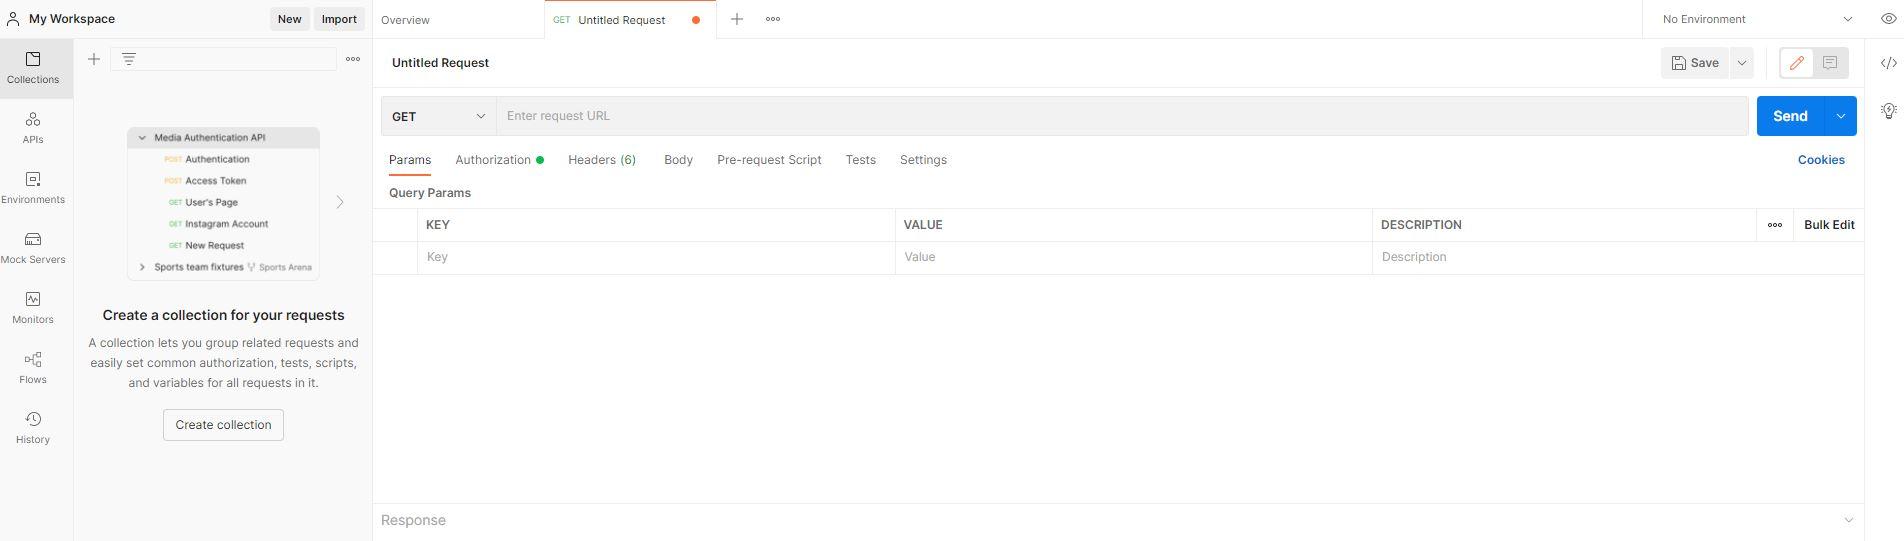The width and height of the screenshot is (1904, 541).
Task: Switch to the Authorization tab
Action: [493, 160]
